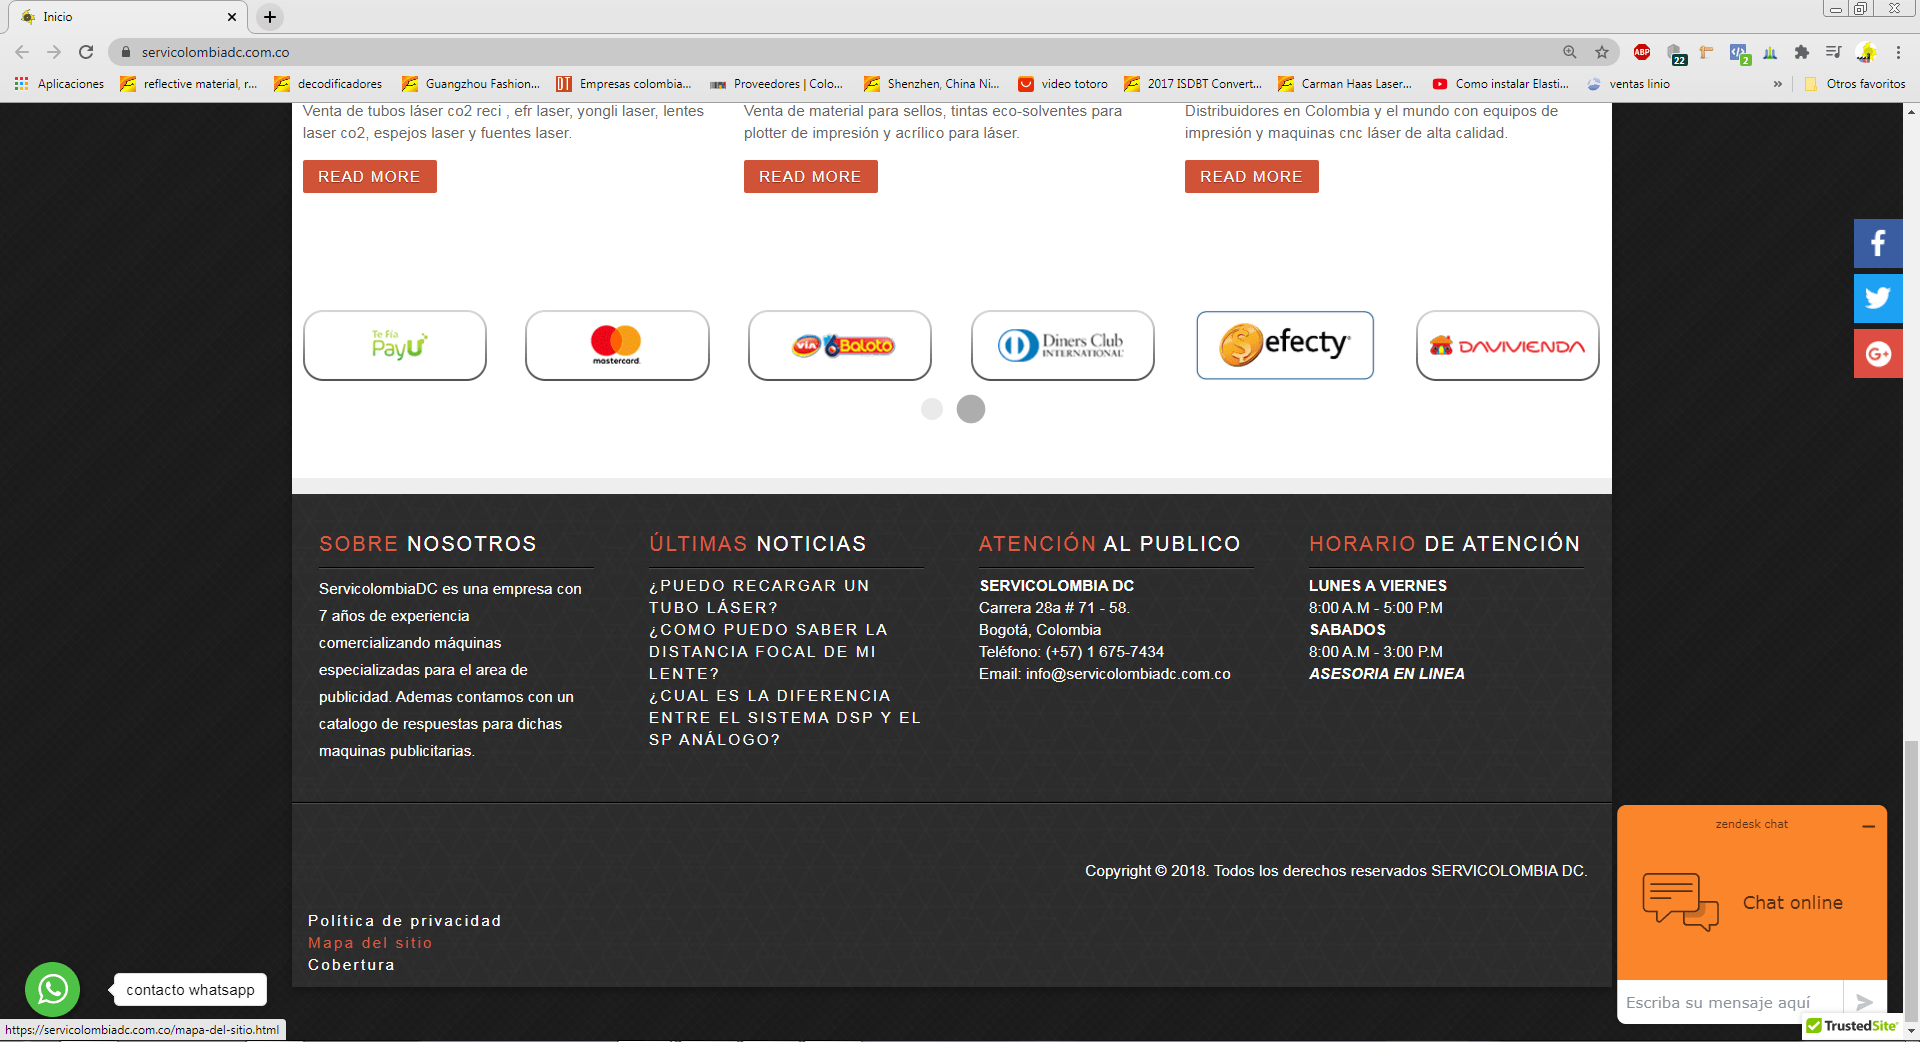Open the Cobertura footer link
This screenshot has width=1920, height=1042.
pyautogui.click(x=351, y=964)
